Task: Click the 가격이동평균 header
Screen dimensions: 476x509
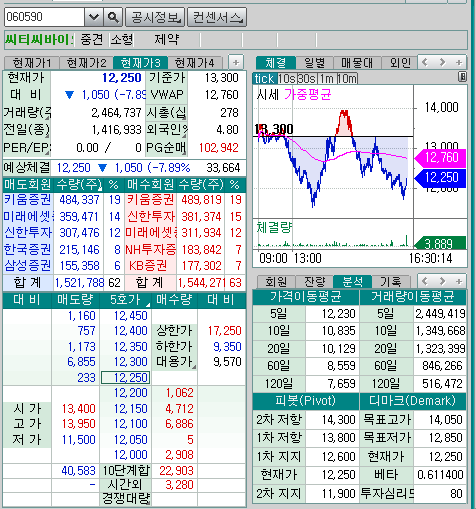Action: coord(306,297)
